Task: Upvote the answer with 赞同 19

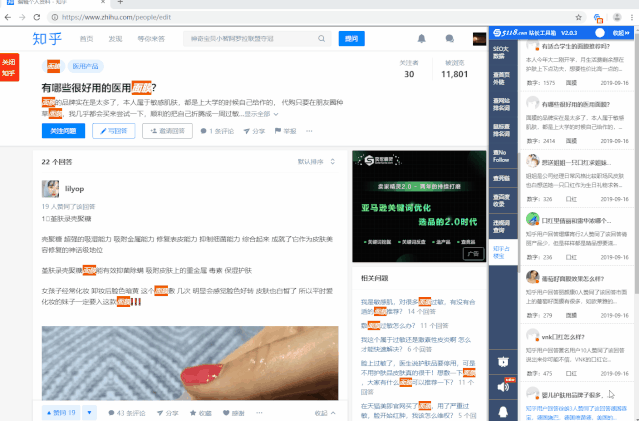Action: pyautogui.click(x=61, y=413)
